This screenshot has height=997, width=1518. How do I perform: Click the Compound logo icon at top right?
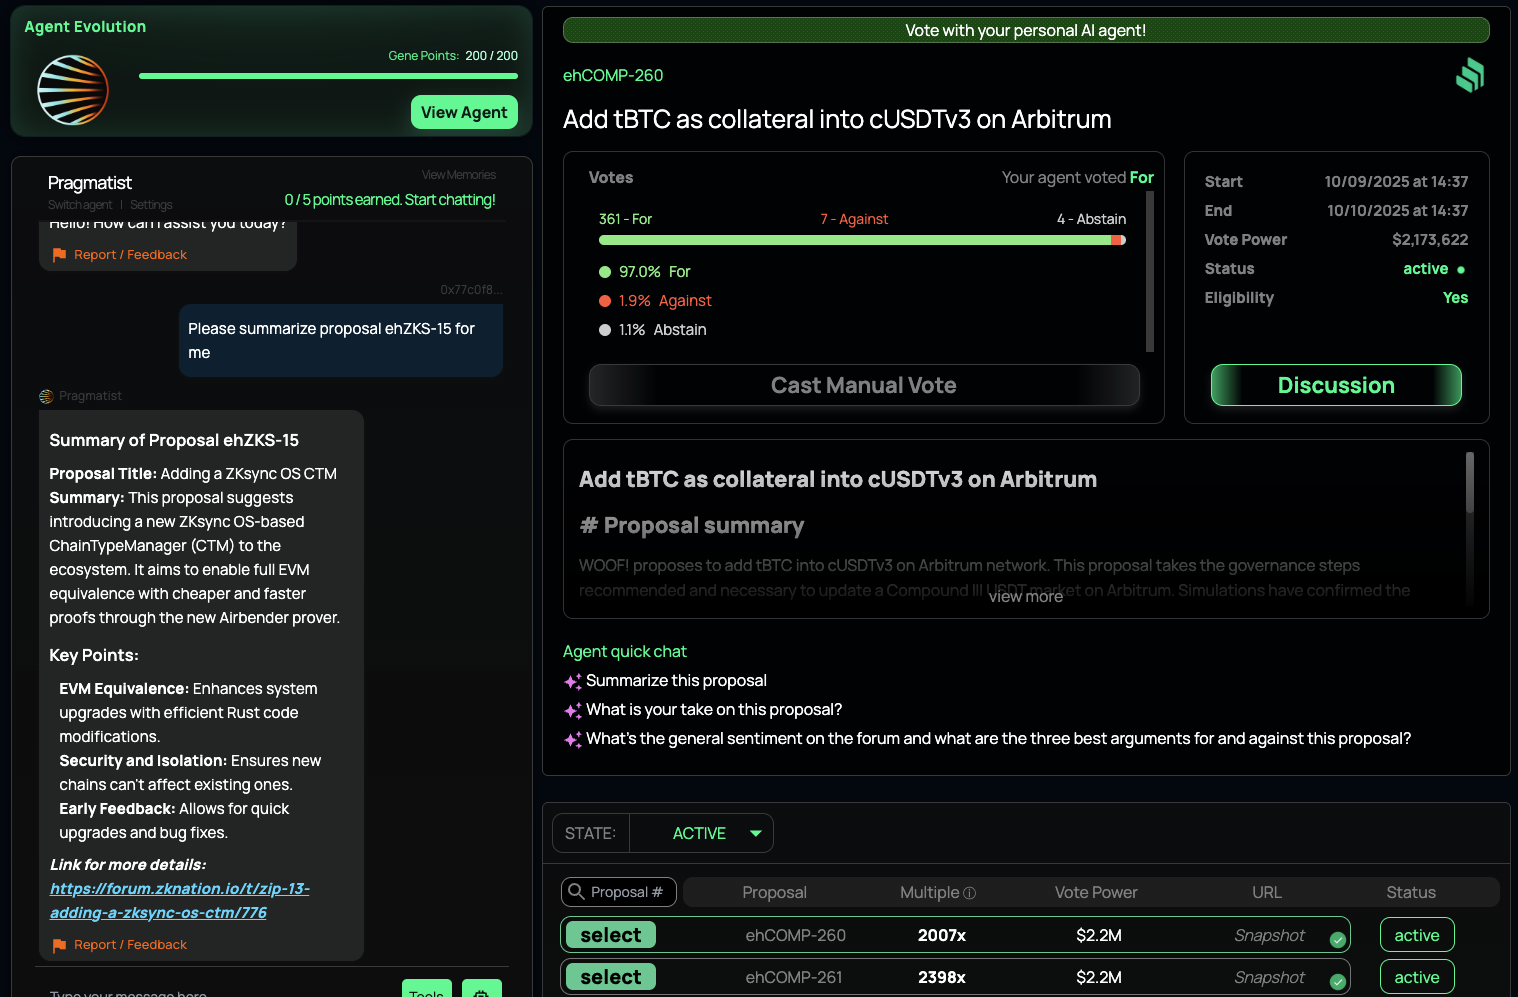click(1469, 75)
